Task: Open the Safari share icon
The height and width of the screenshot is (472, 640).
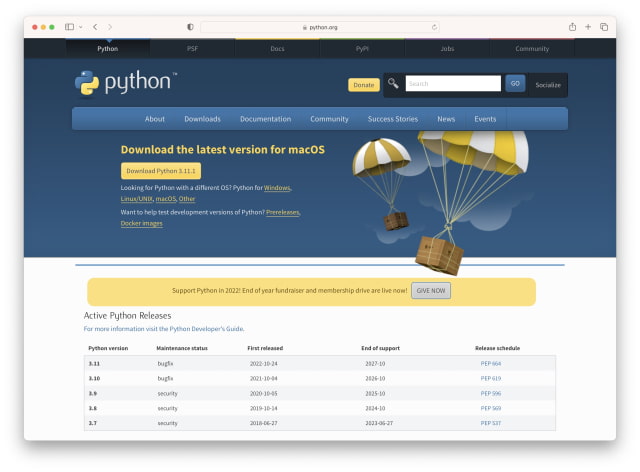Action: 572,27
